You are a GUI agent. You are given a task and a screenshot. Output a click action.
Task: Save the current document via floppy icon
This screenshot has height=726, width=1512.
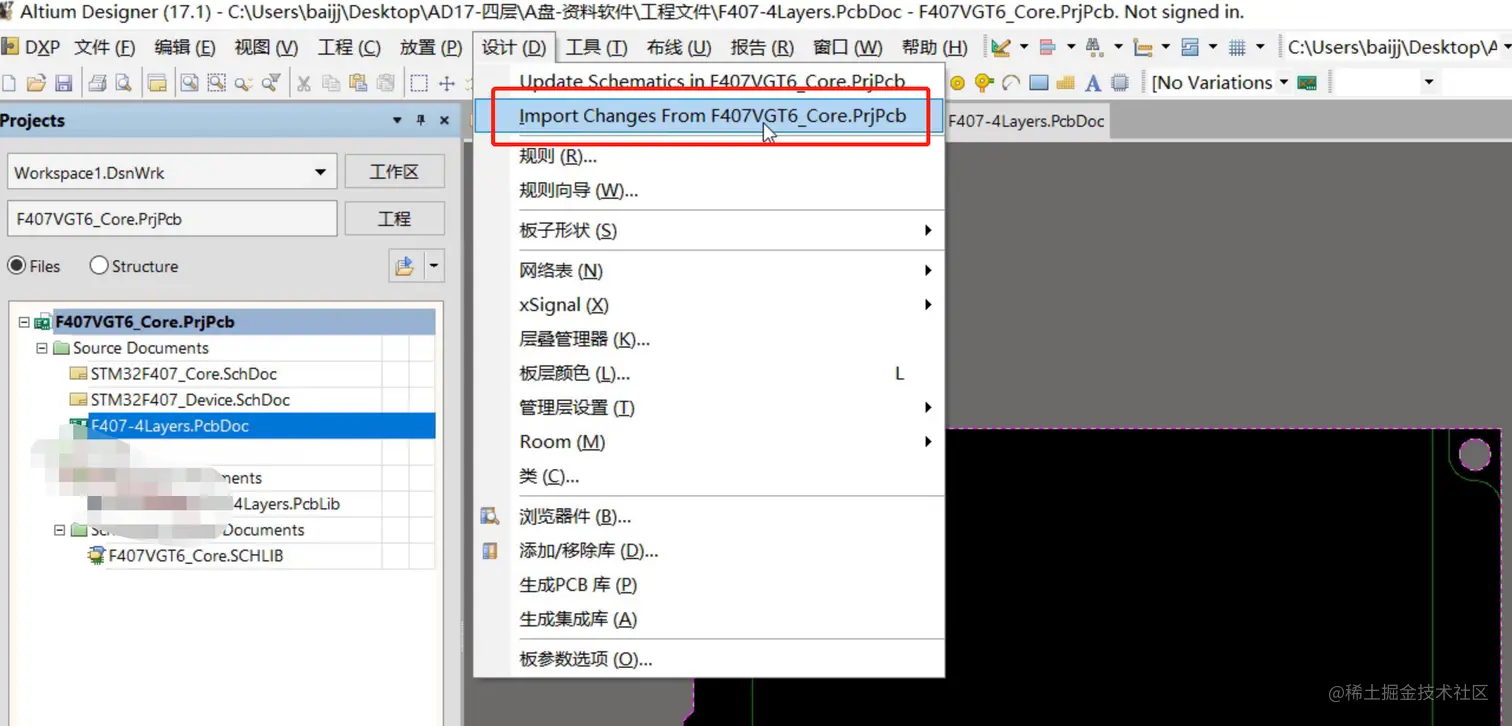[63, 83]
